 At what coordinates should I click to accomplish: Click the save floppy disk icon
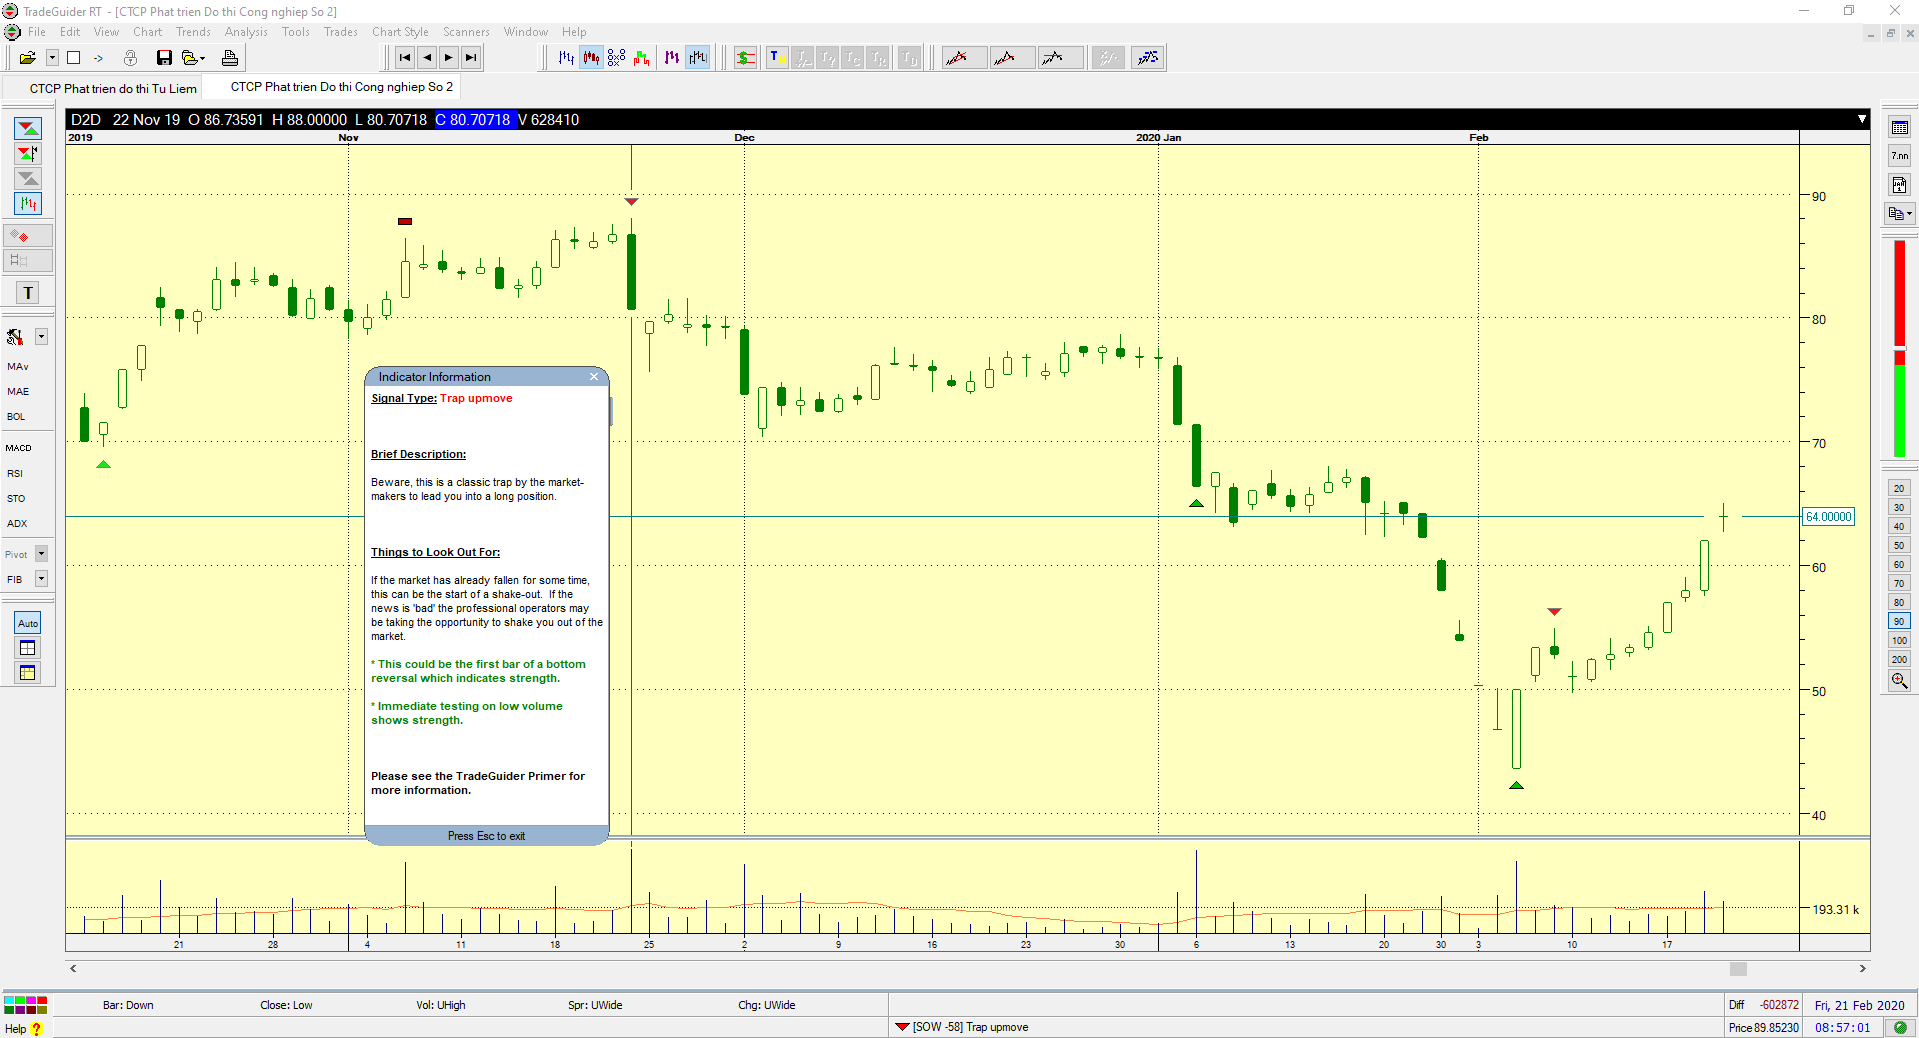pyautogui.click(x=164, y=58)
